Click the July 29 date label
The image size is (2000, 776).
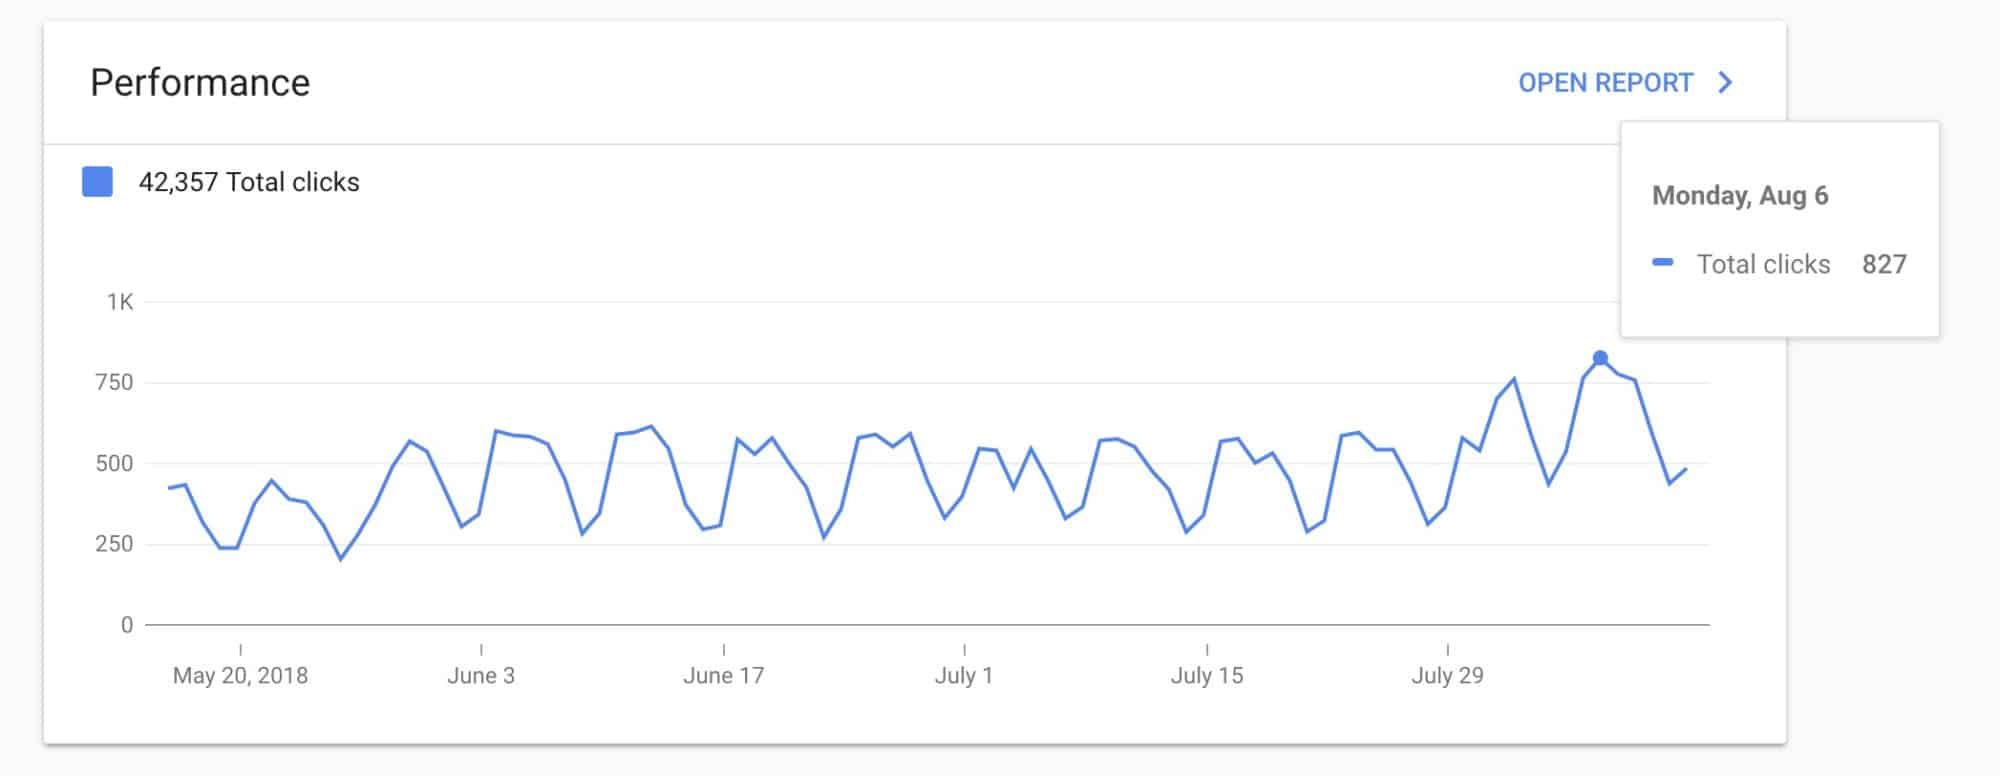coord(1447,676)
